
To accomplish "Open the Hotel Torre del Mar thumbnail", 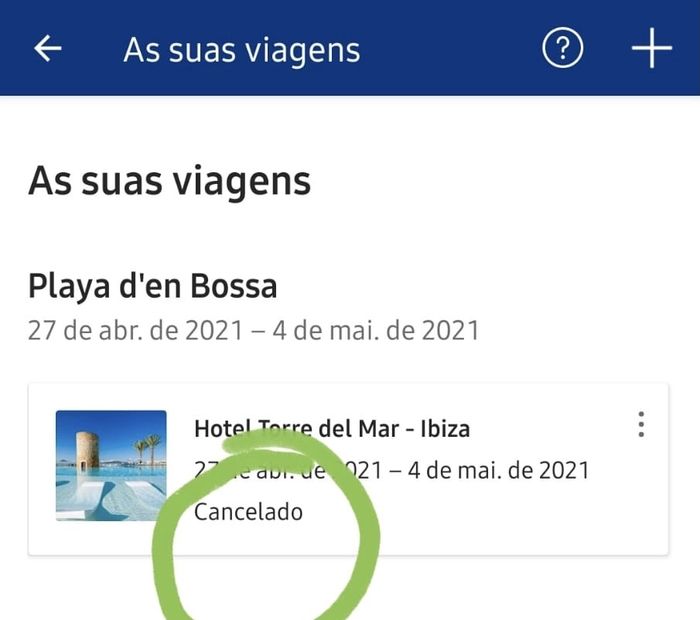I will coord(111,465).
